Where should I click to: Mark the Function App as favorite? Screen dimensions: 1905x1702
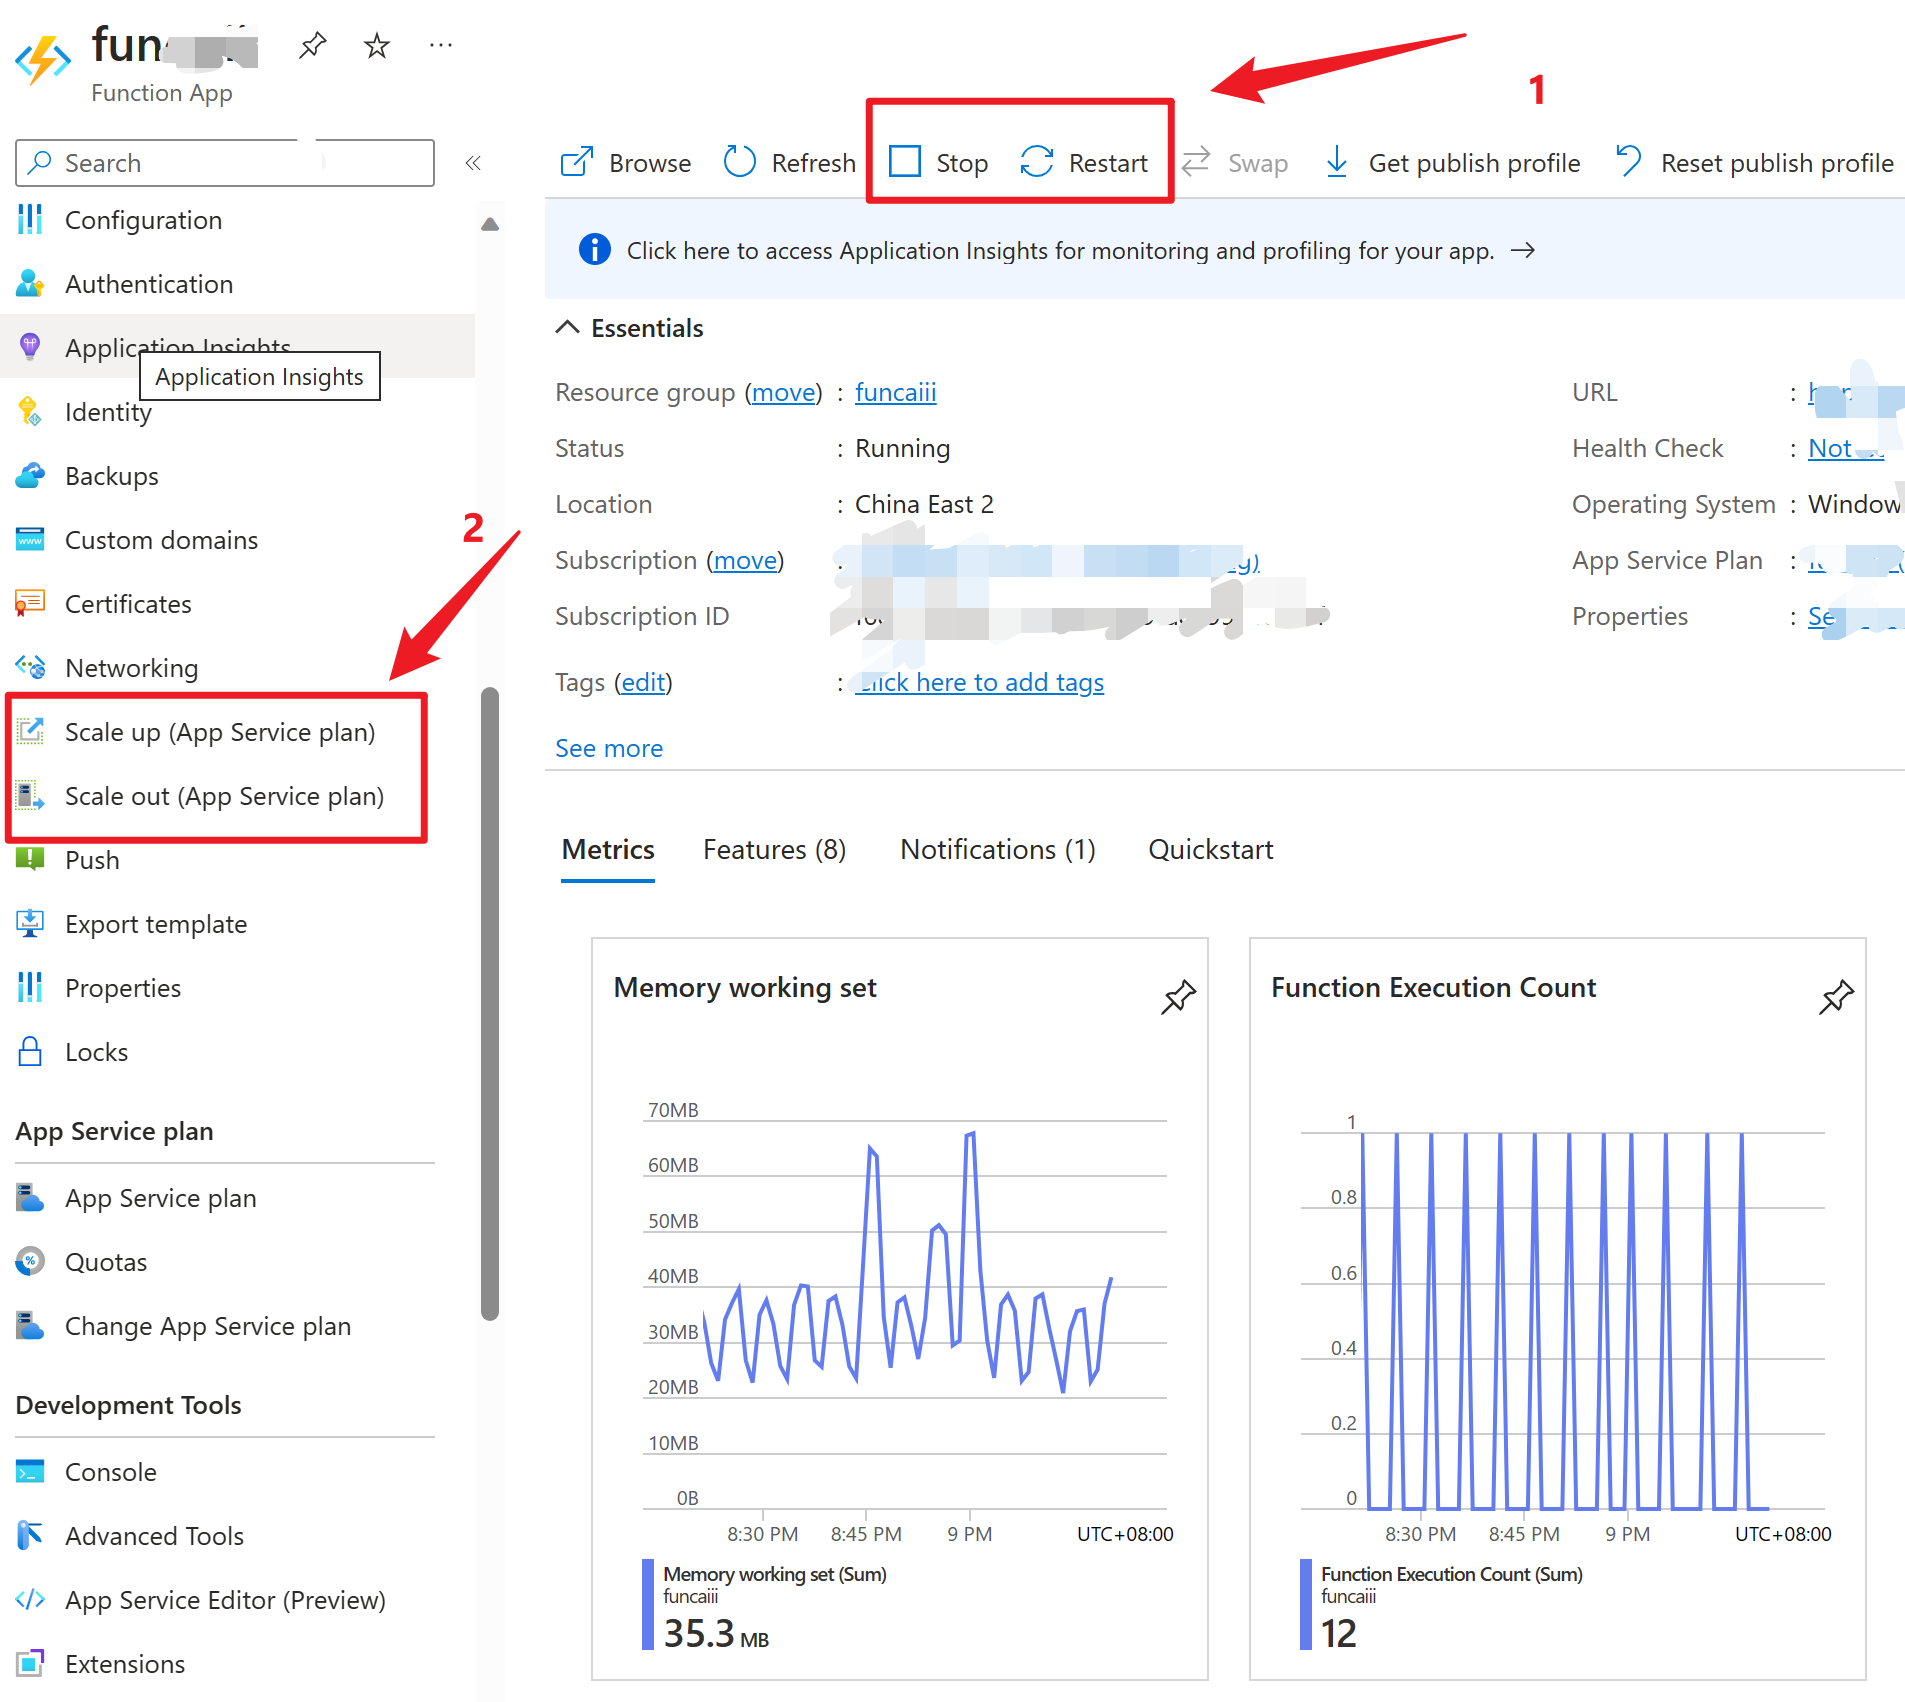pyautogui.click(x=376, y=45)
